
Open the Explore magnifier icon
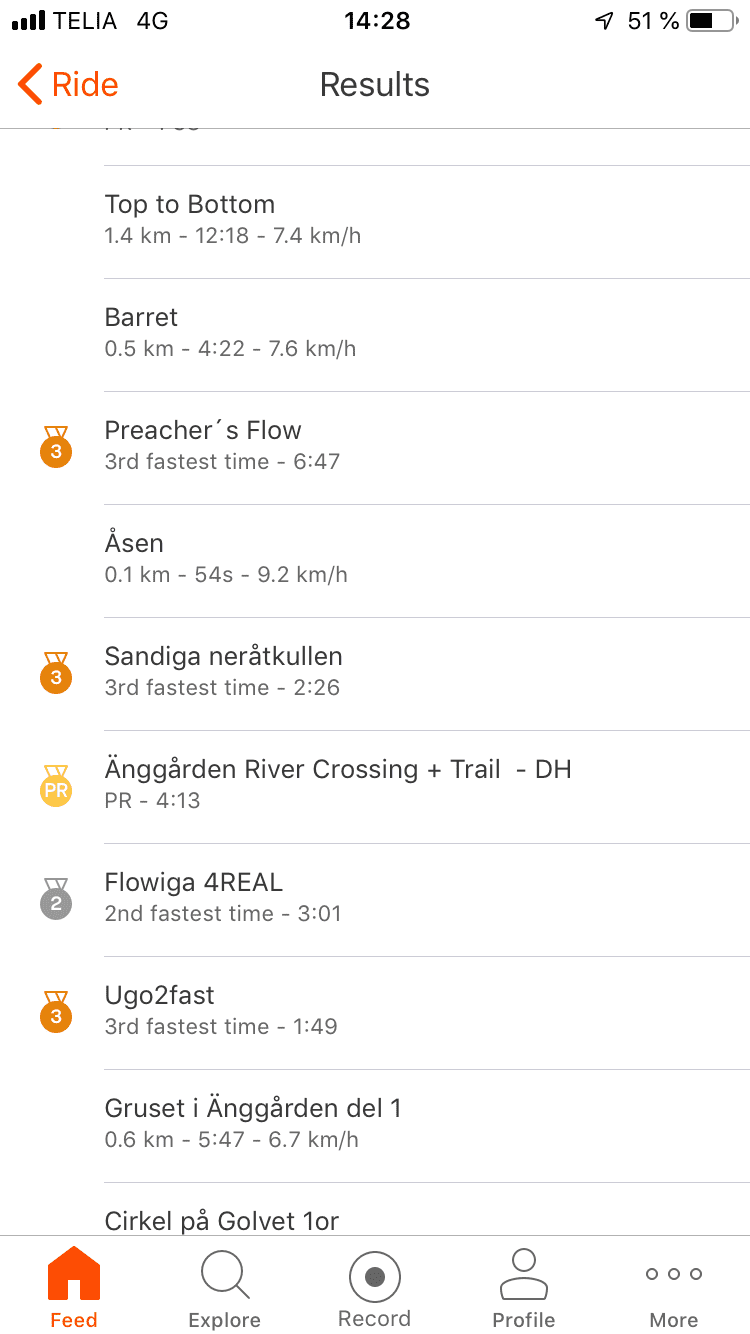[225, 1275]
